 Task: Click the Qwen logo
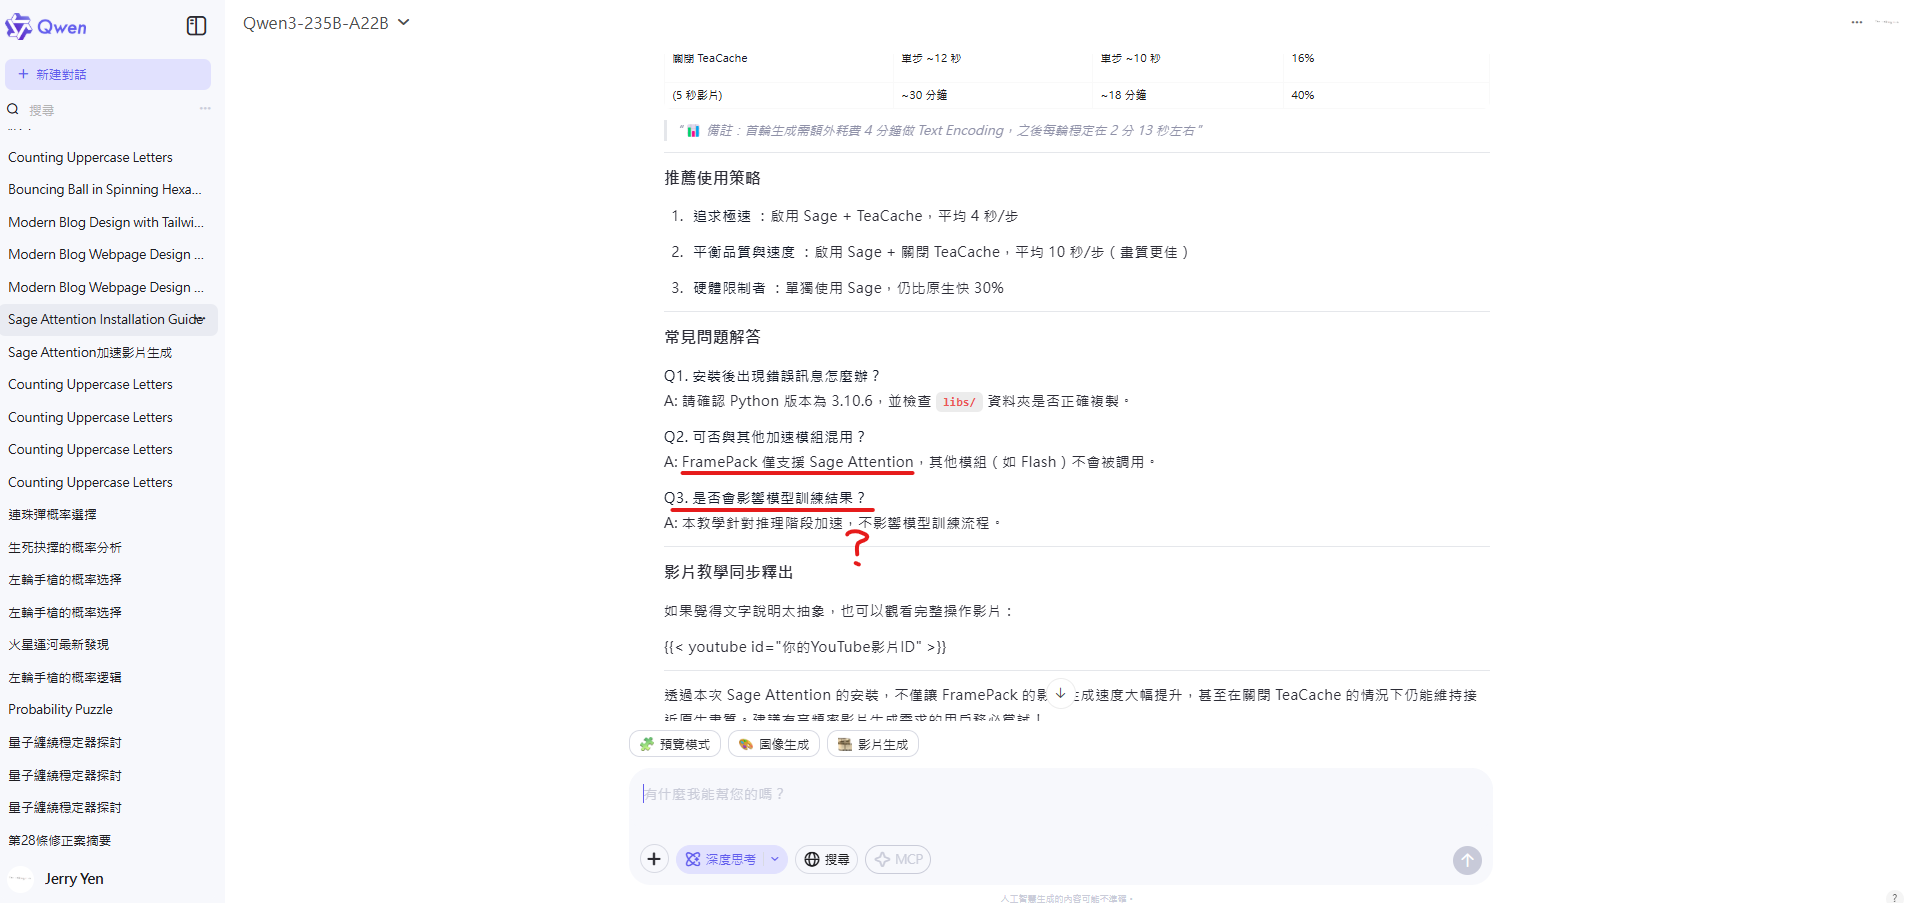click(46, 27)
